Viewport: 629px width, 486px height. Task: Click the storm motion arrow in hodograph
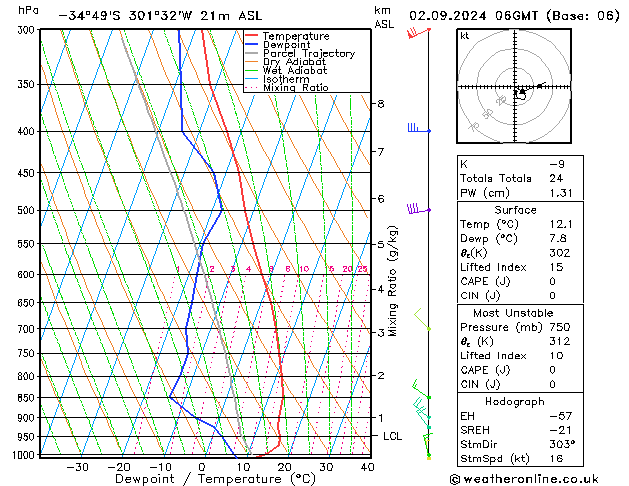pyautogui.click(x=536, y=87)
